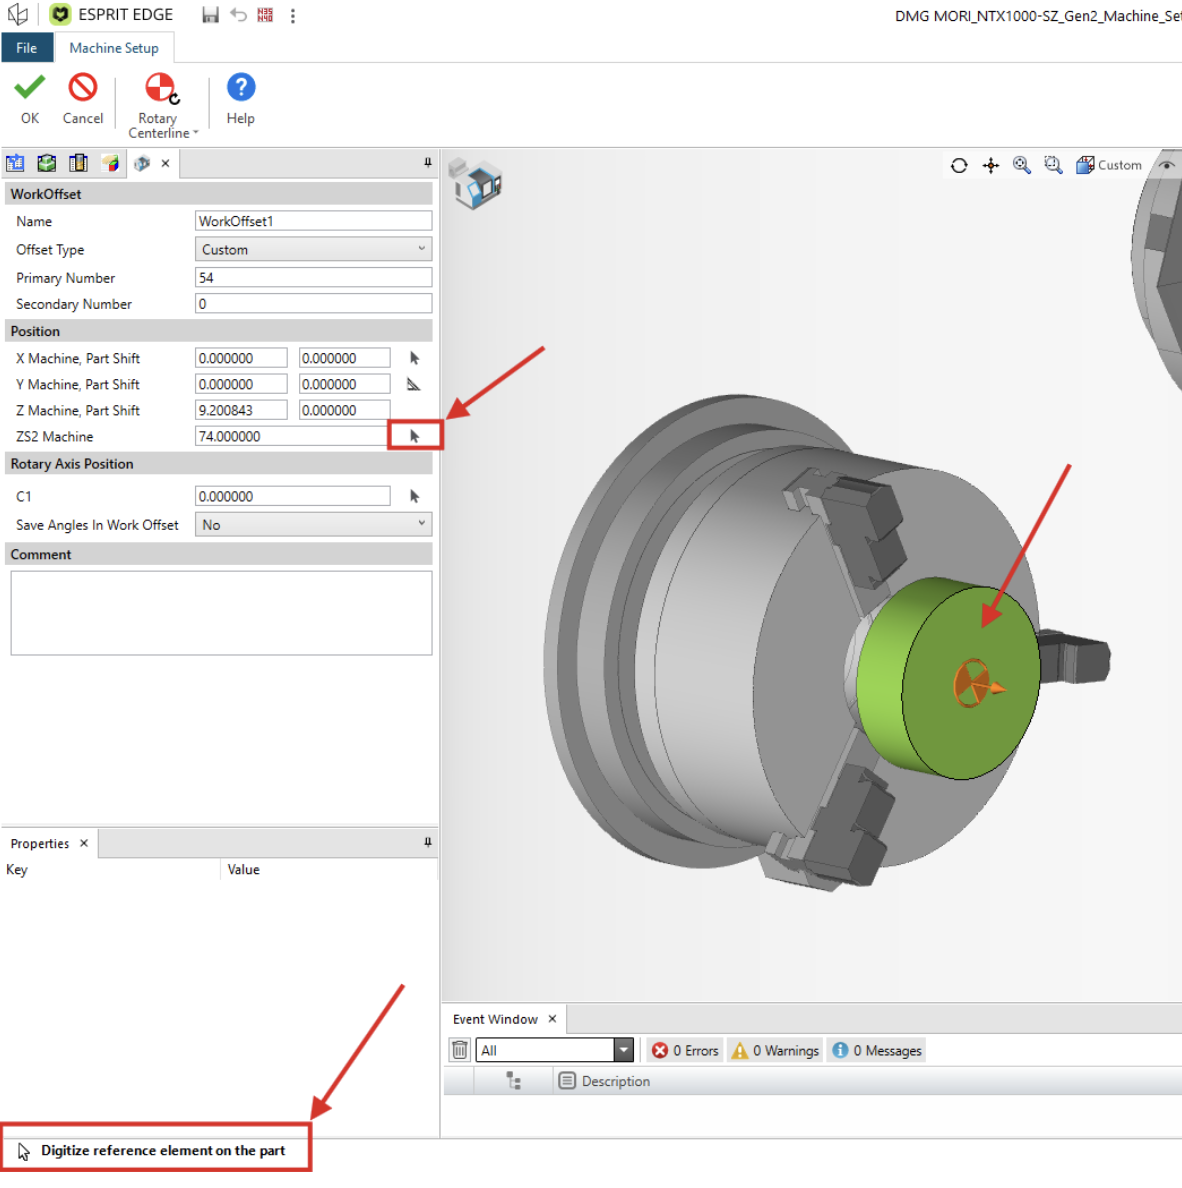The height and width of the screenshot is (1188, 1182).
Task: Click the Comment text box
Action: (221, 613)
